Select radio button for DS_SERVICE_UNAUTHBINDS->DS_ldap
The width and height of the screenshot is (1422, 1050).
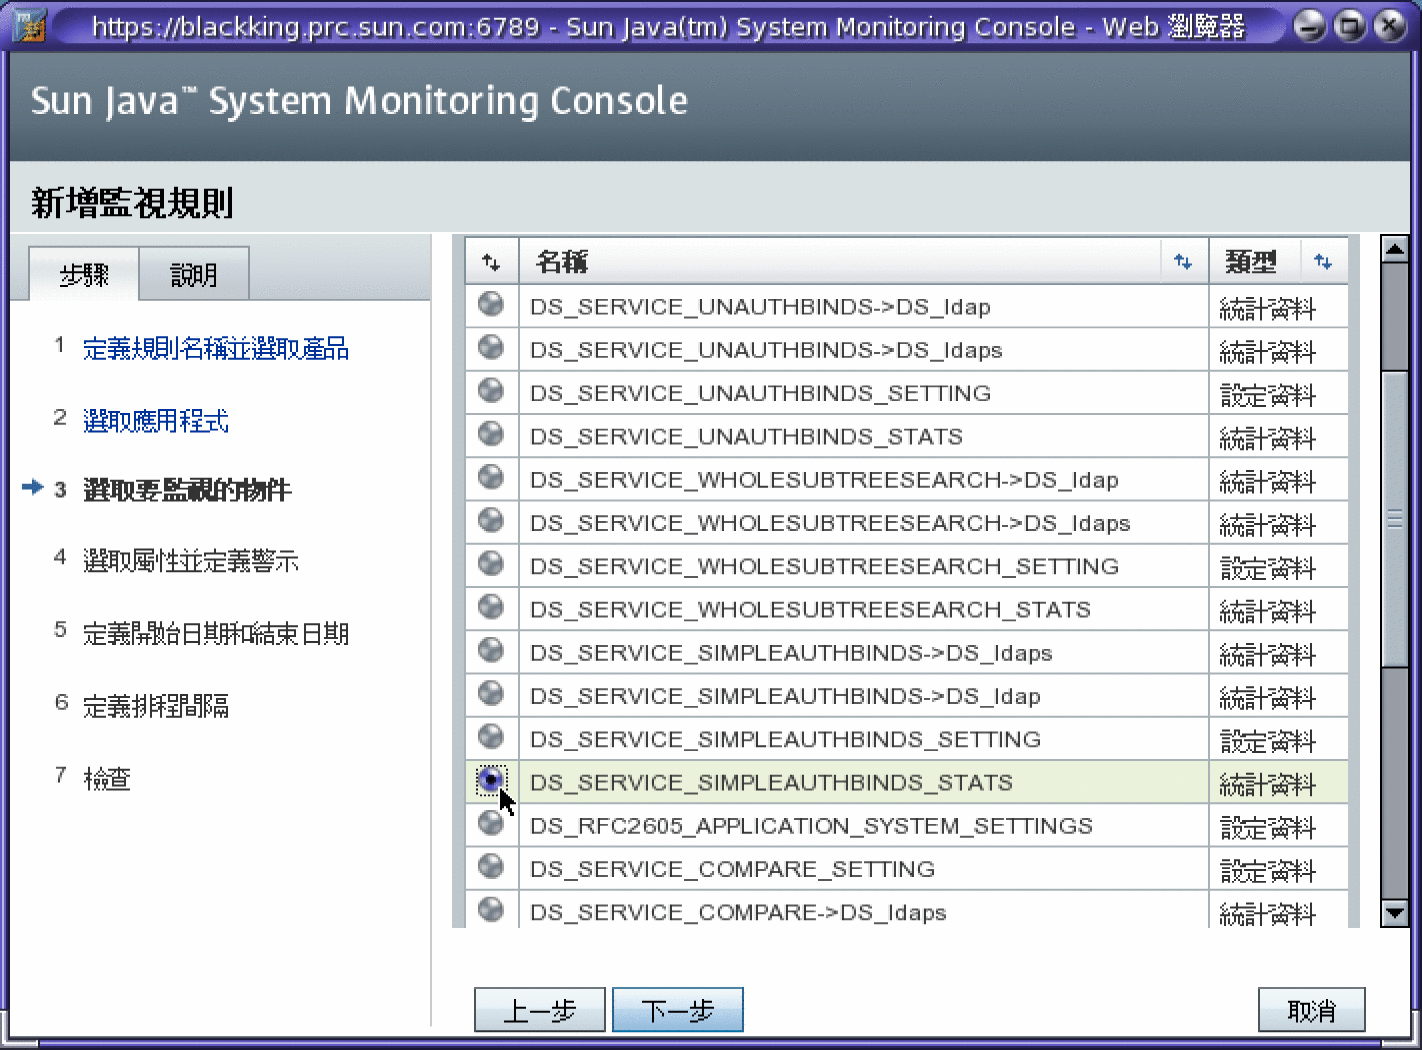(x=491, y=304)
